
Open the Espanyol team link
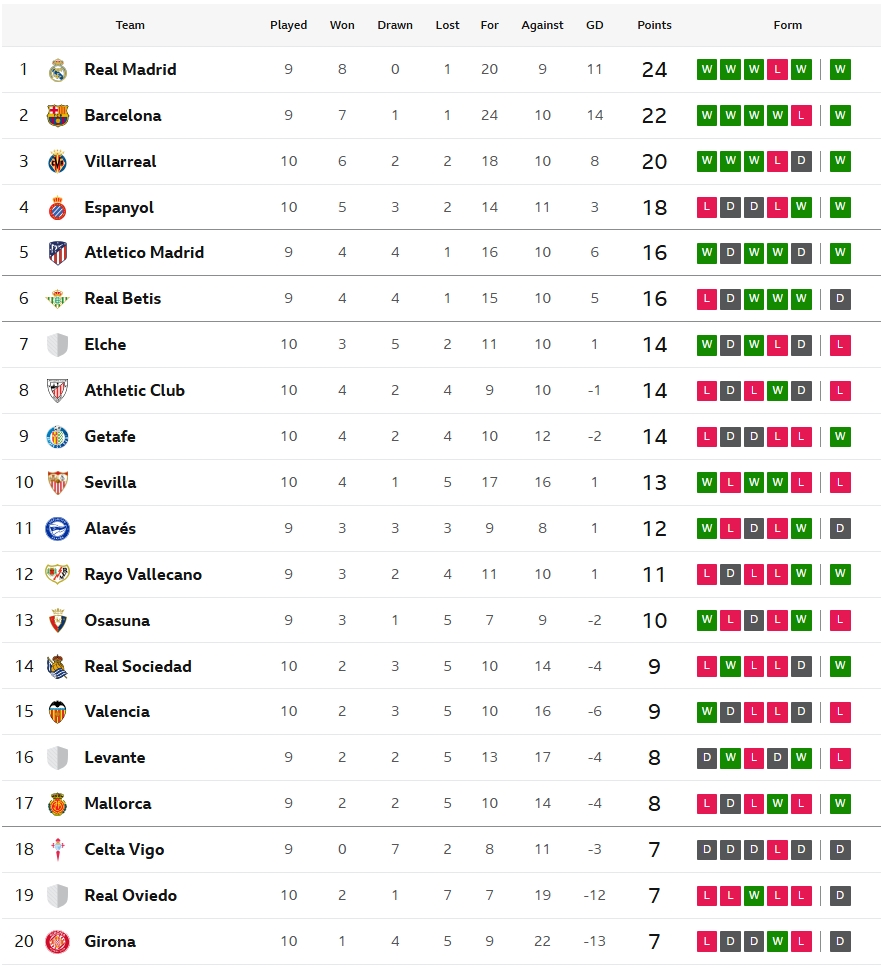pyautogui.click(x=119, y=208)
